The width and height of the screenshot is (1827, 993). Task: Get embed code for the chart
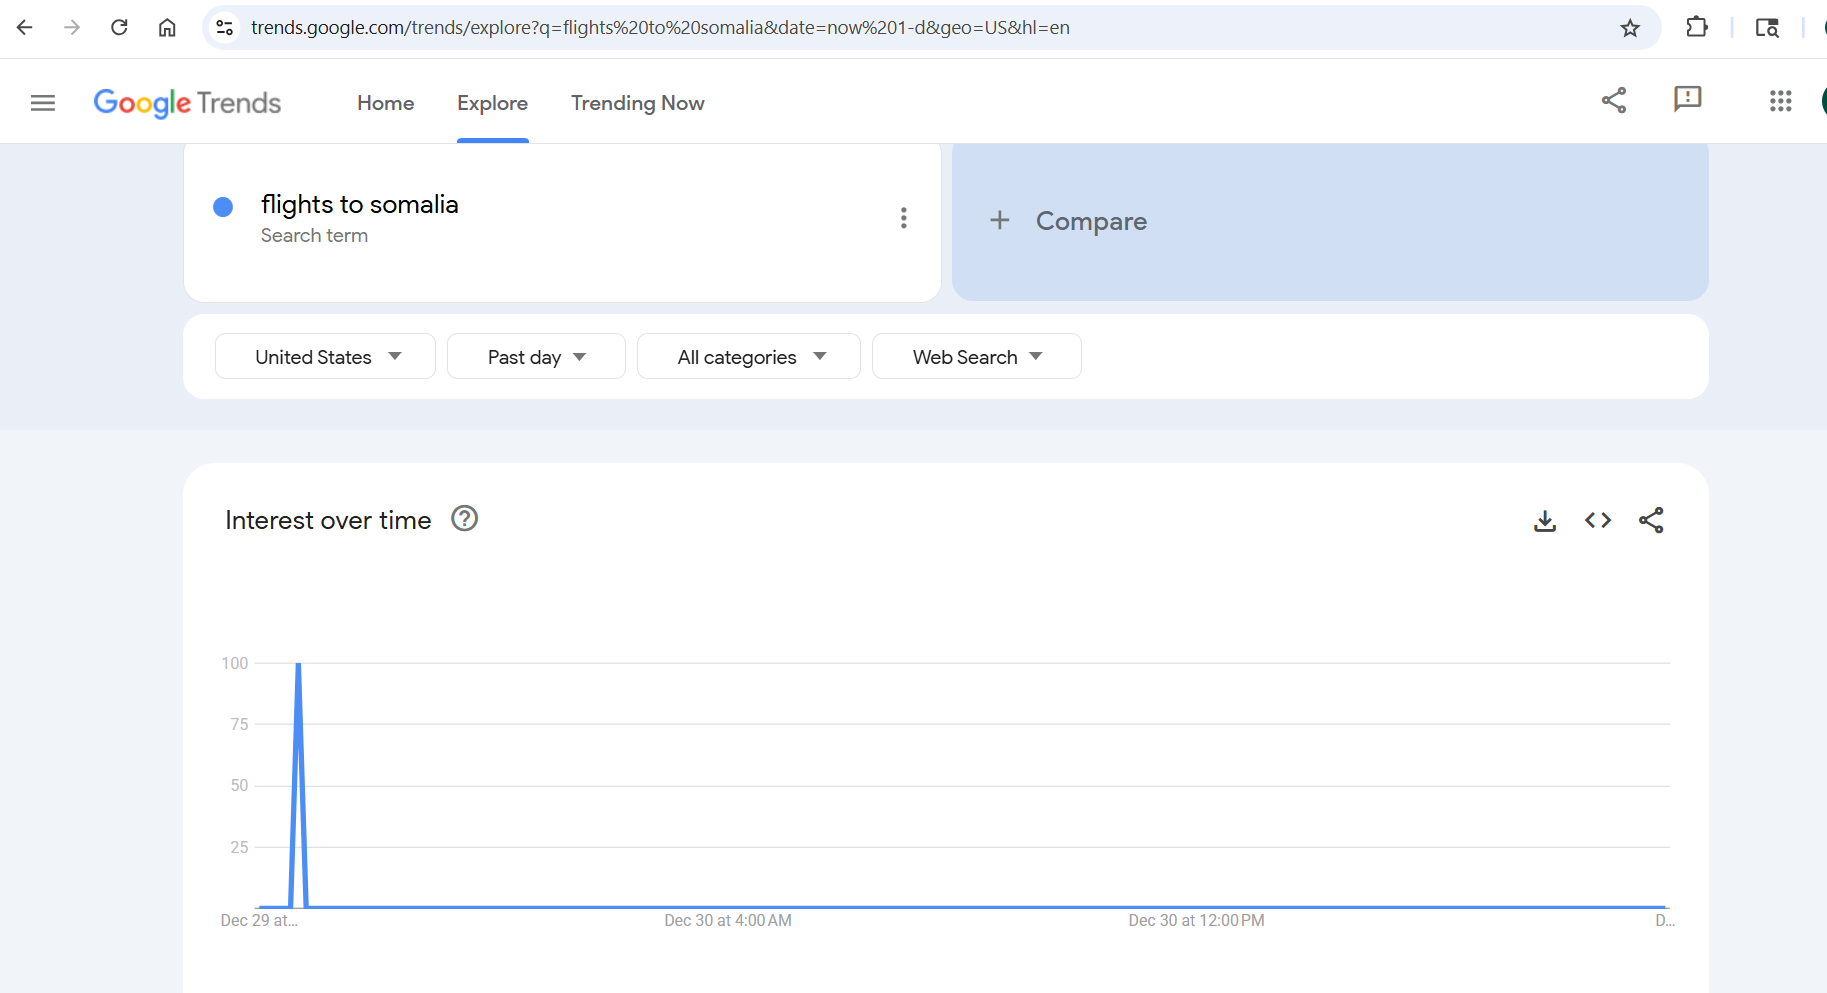(1598, 520)
